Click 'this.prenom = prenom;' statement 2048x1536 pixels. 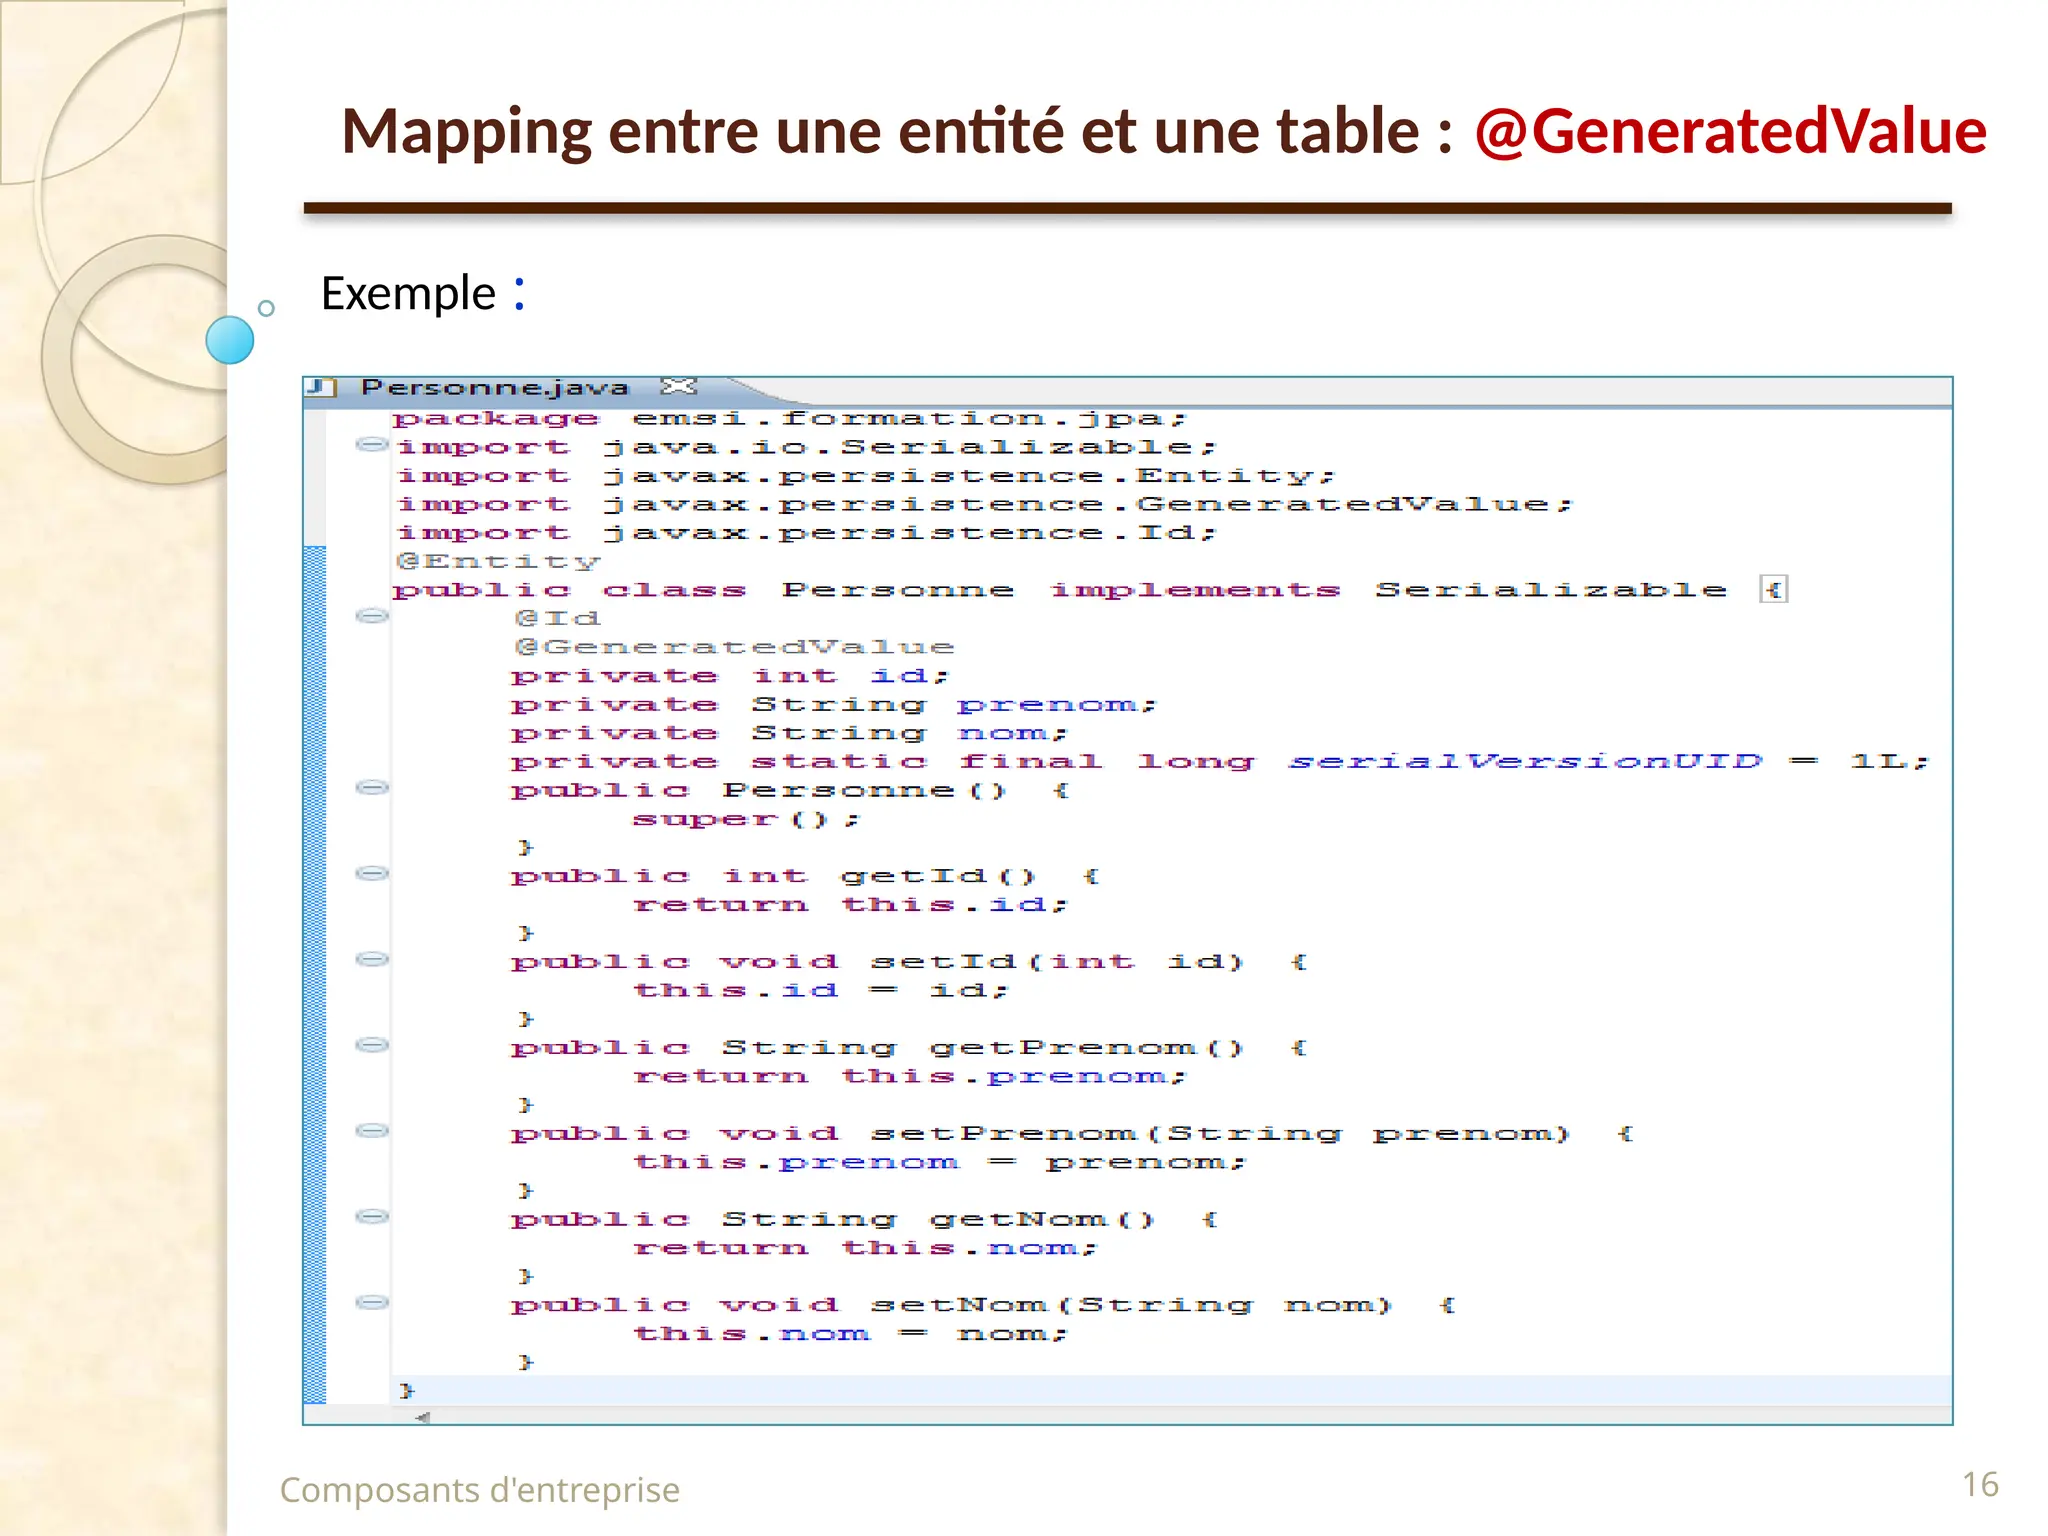(x=940, y=1163)
